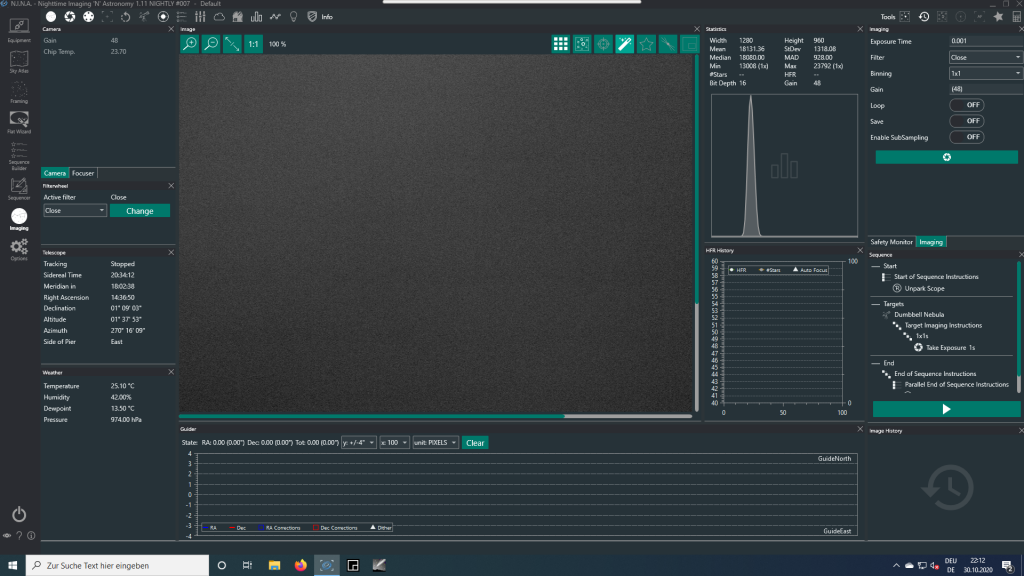Enable the Loop switch
This screenshot has width=1024, height=576.
coord(966,105)
